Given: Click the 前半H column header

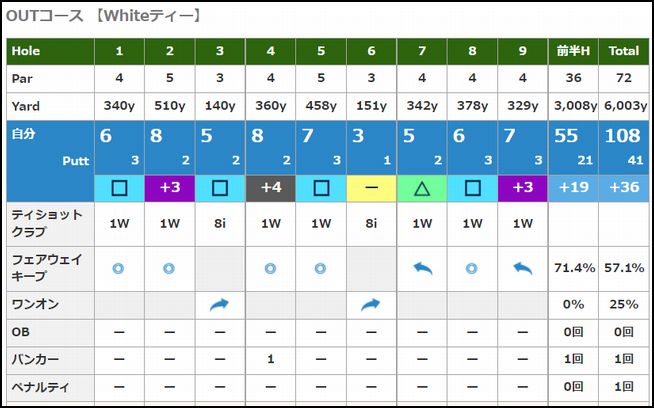Looking at the screenshot, I should (x=574, y=51).
